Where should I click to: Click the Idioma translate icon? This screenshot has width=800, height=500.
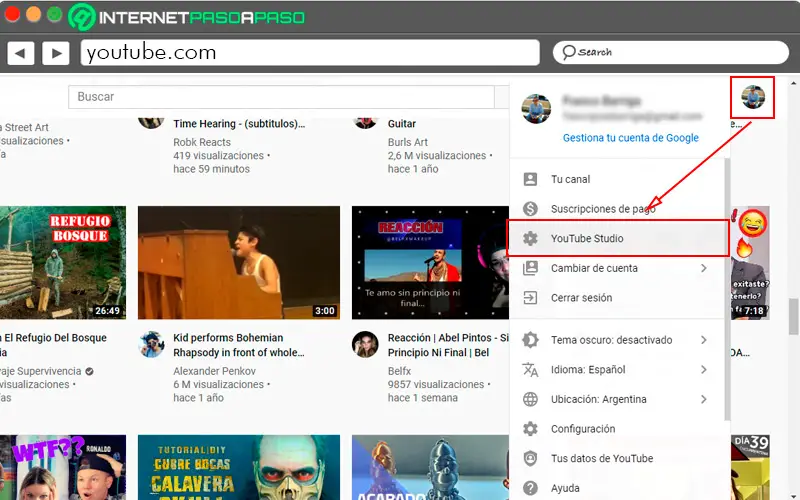[530, 369]
